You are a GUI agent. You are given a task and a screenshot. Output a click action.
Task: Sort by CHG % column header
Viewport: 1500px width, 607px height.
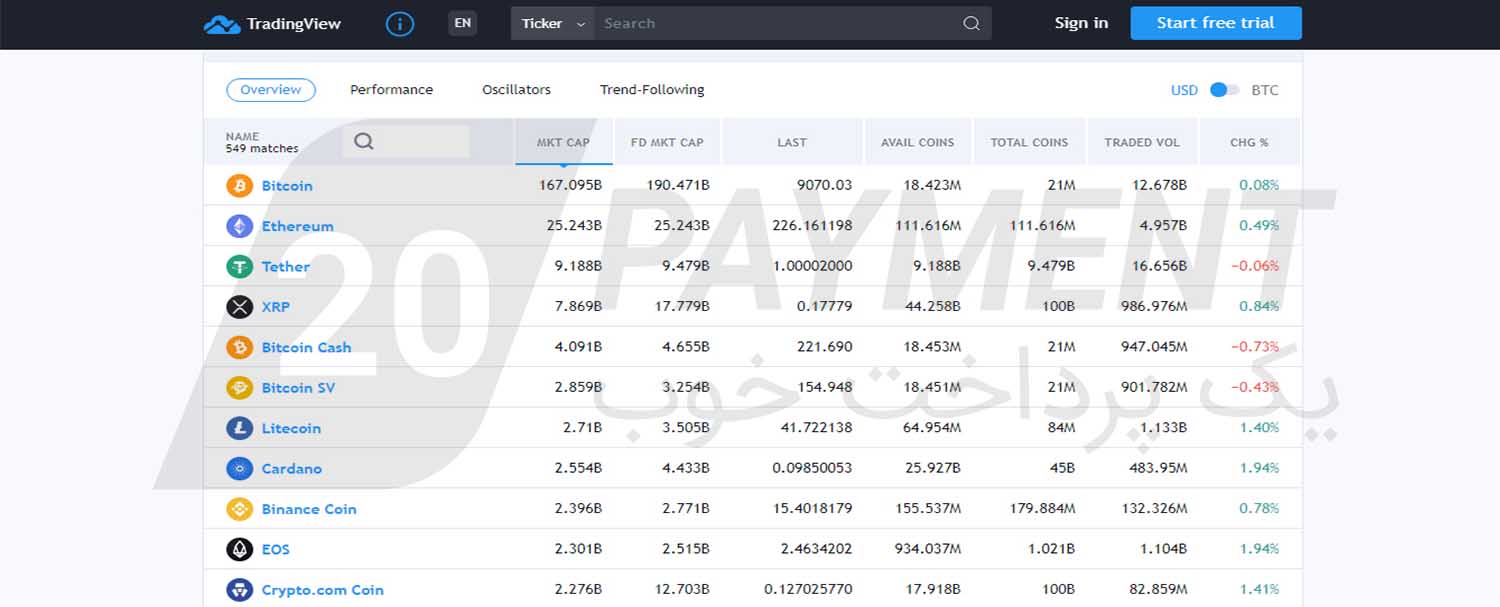pos(1249,142)
